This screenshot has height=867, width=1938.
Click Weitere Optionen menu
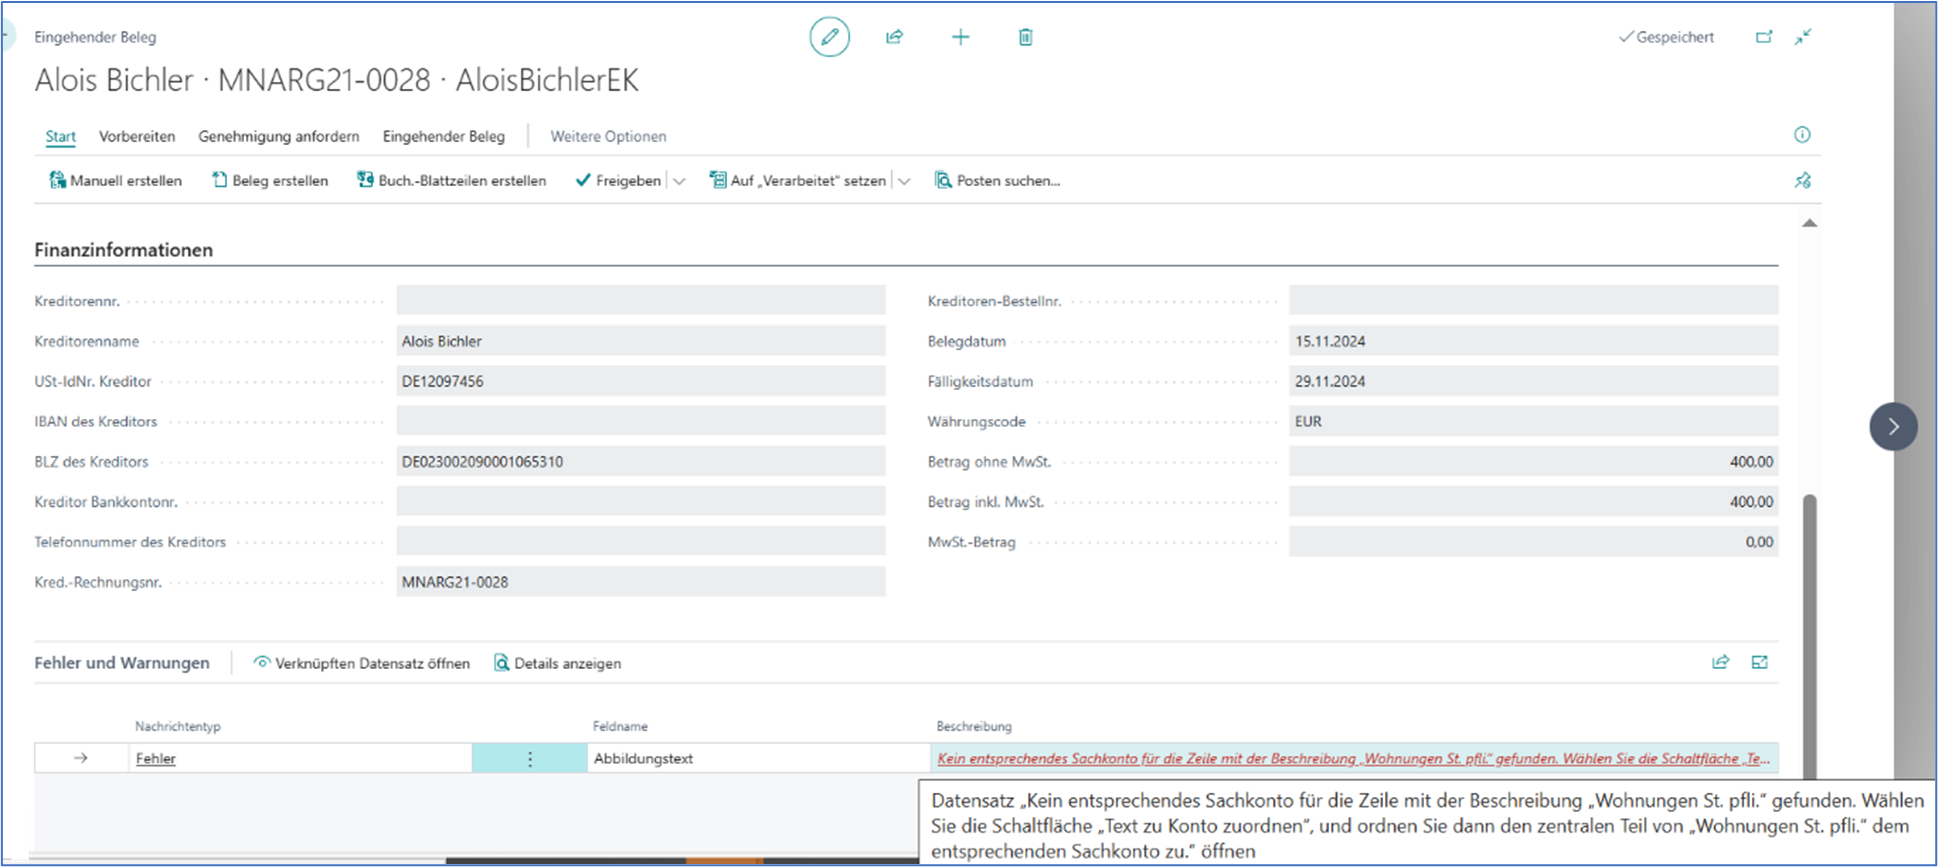(608, 136)
